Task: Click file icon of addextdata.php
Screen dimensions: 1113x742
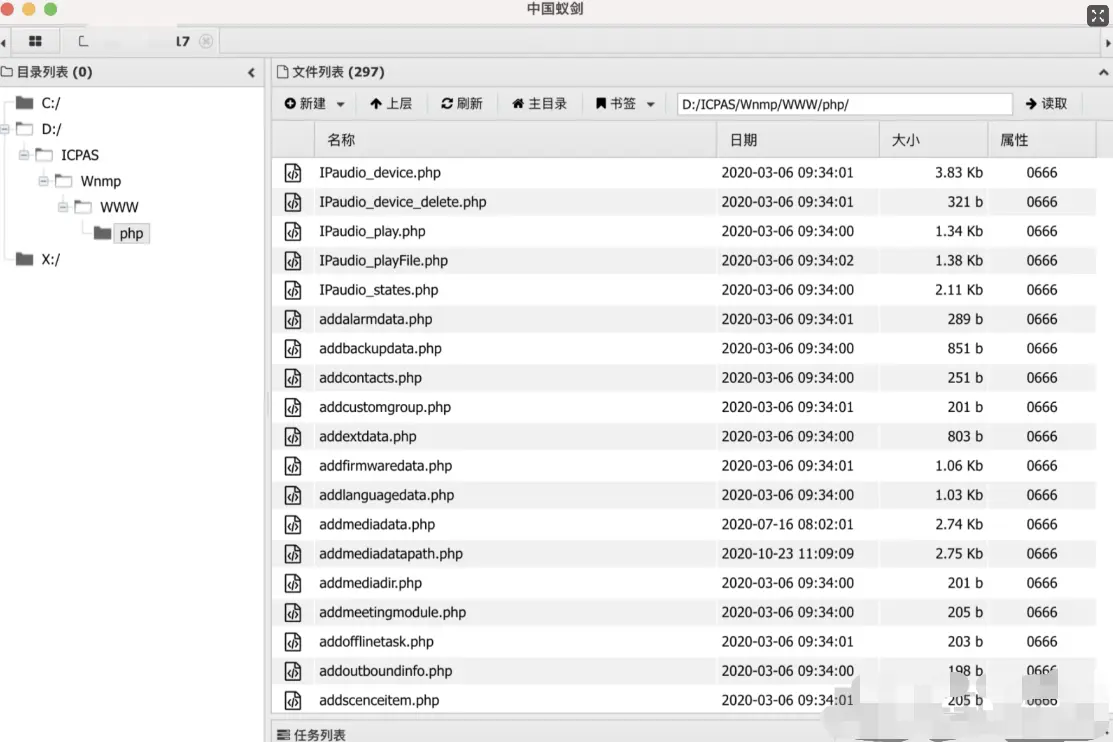Action: point(293,437)
